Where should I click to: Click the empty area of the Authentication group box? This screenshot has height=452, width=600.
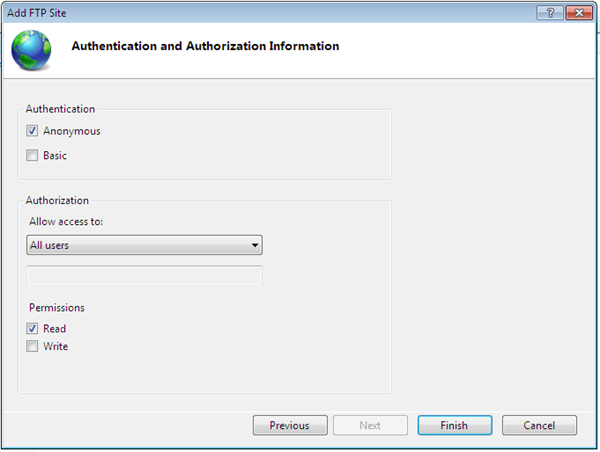coord(250,145)
